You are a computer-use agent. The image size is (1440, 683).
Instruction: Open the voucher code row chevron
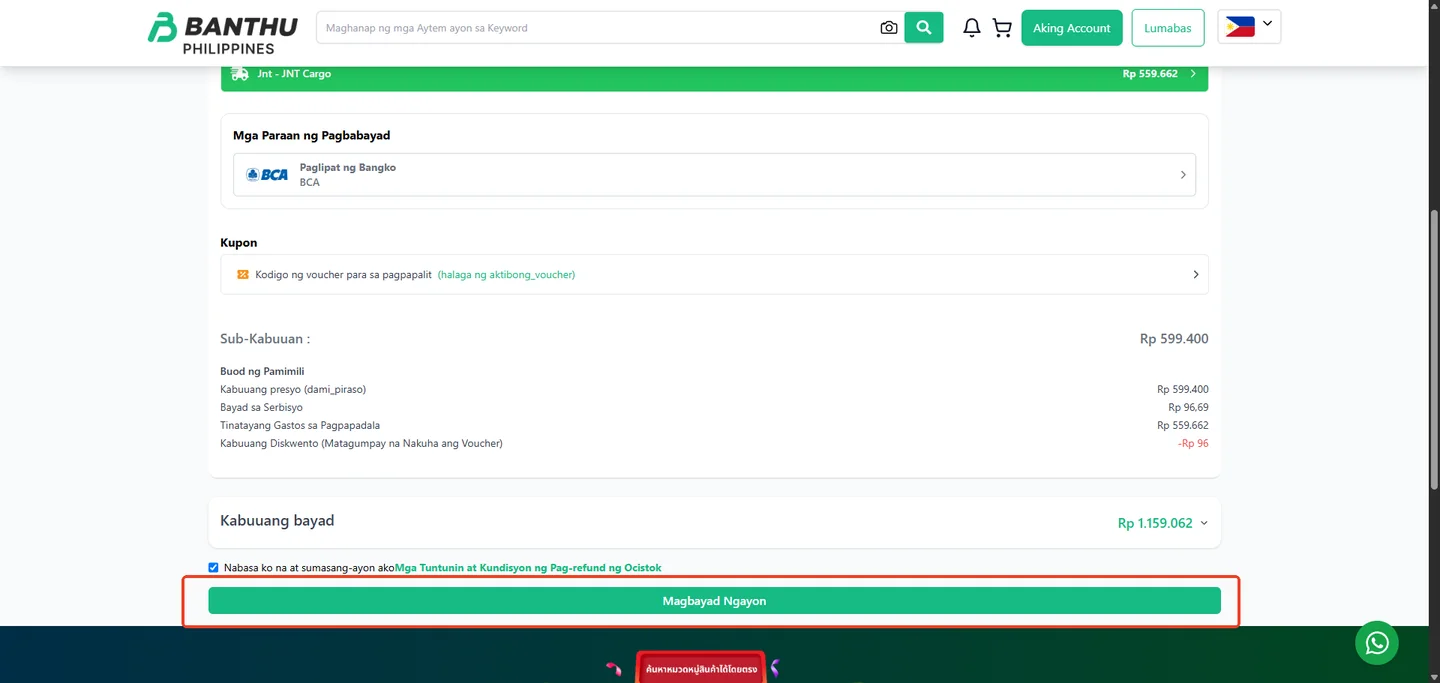click(x=1195, y=274)
